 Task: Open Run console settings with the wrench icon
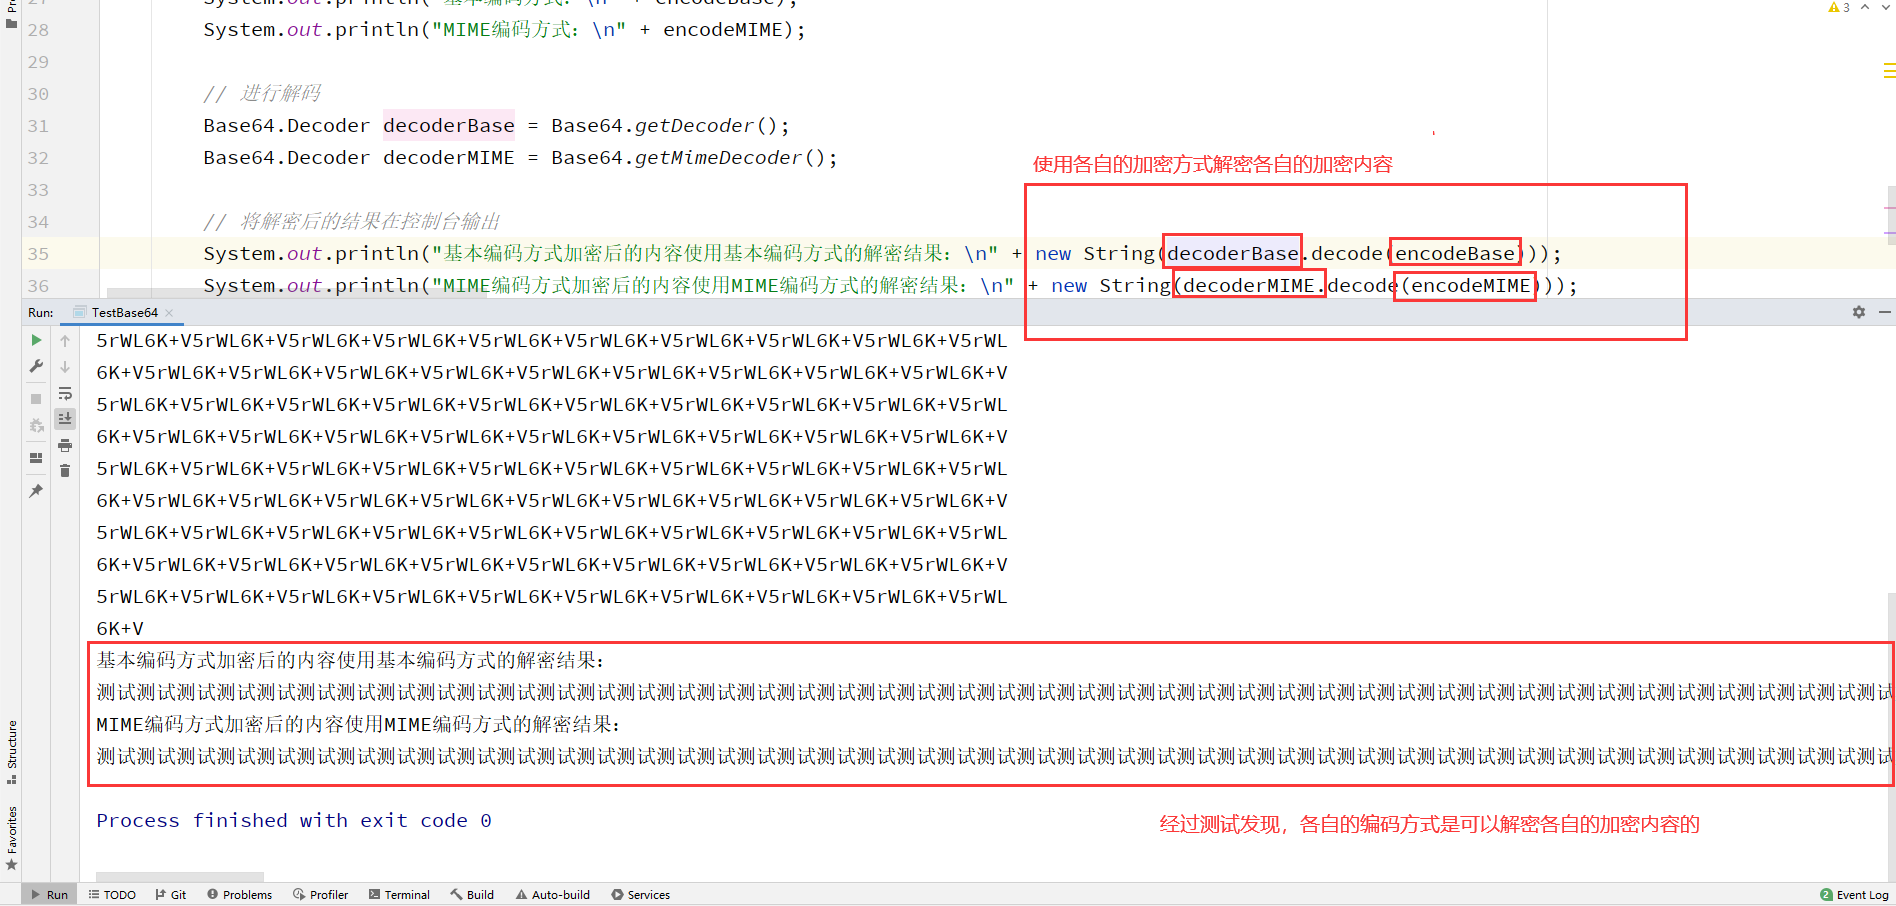pyautogui.click(x=36, y=366)
